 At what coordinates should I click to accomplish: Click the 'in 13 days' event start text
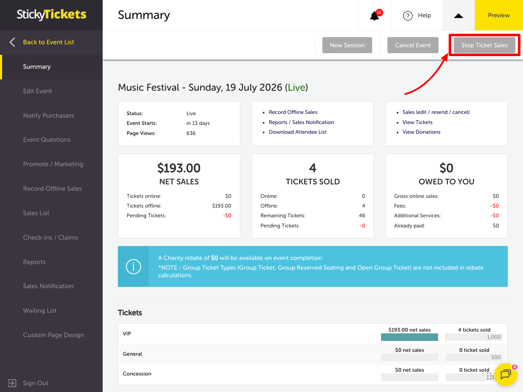[x=198, y=123]
